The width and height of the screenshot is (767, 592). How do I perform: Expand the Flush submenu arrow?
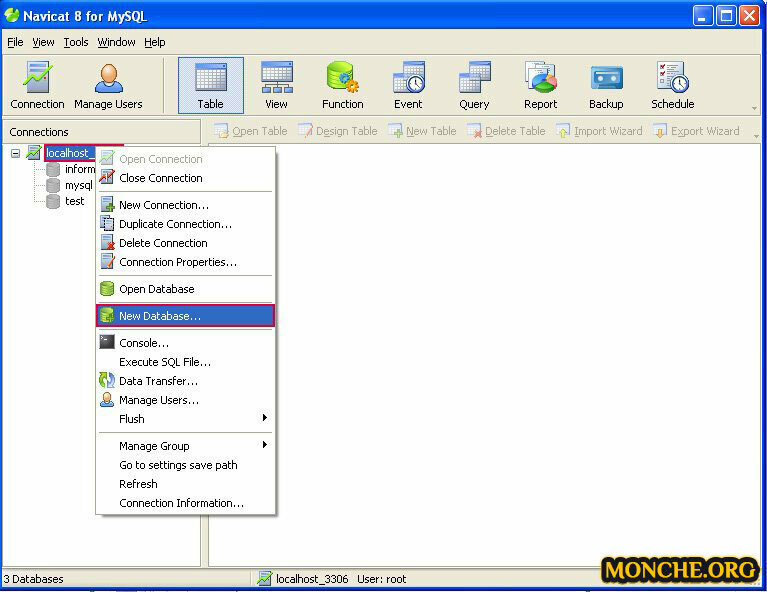pyautogui.click(x=264, y=418)
